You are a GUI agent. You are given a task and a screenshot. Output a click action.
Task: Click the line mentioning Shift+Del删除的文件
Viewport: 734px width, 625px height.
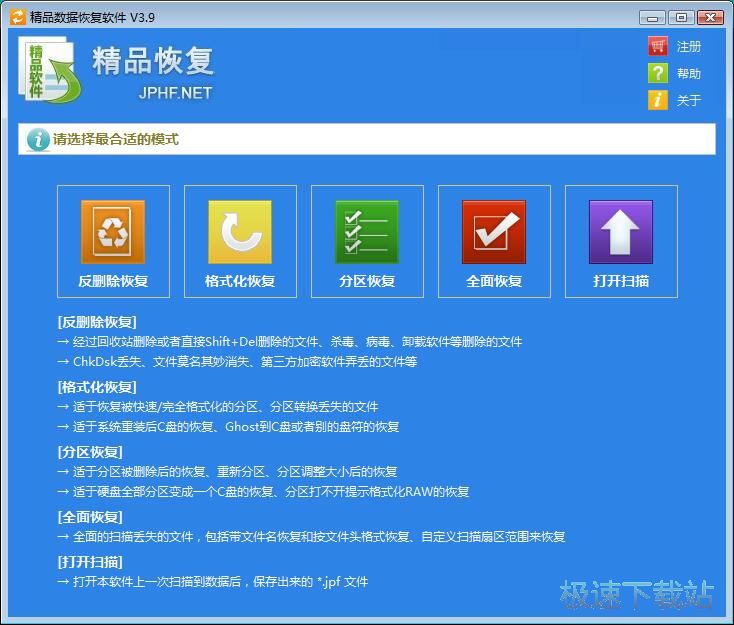click(289, 342)
